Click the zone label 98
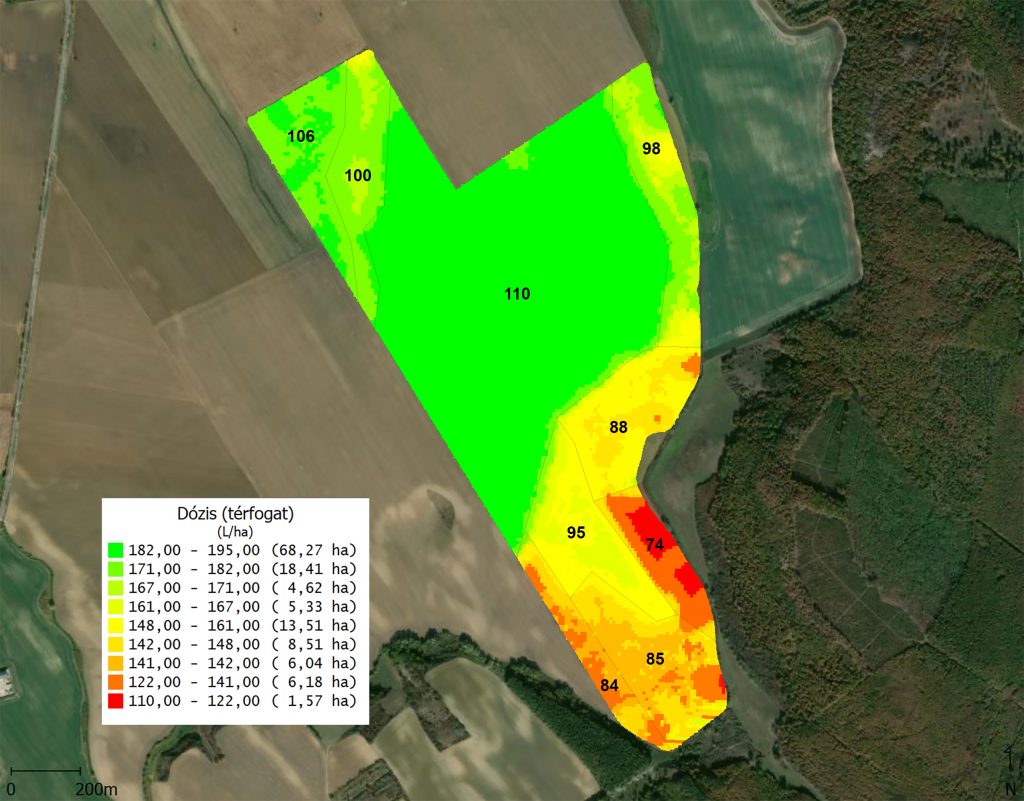This screenshot has height=801, width=1024. pos(651,148)
